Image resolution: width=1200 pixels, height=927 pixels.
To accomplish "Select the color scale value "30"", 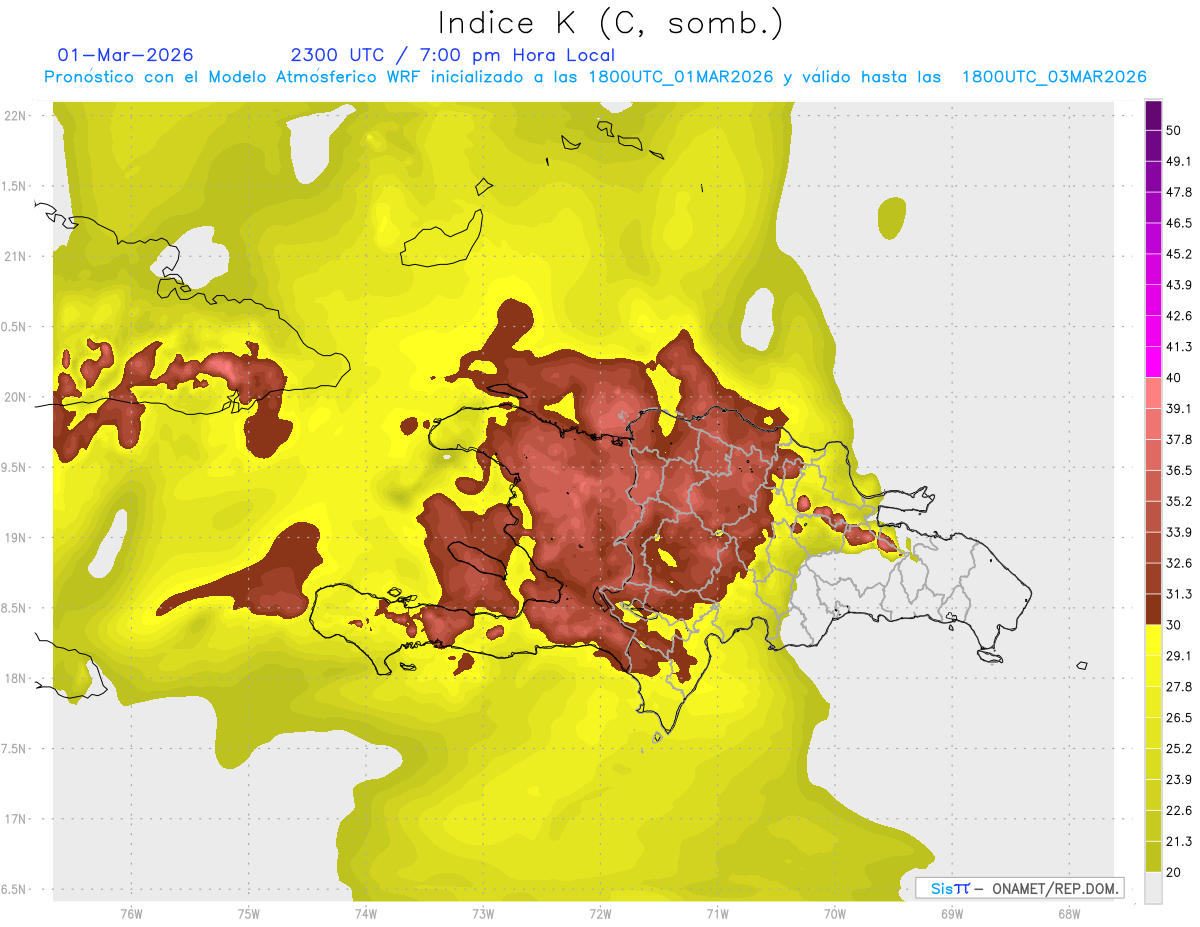I will tap(1175, 625).
